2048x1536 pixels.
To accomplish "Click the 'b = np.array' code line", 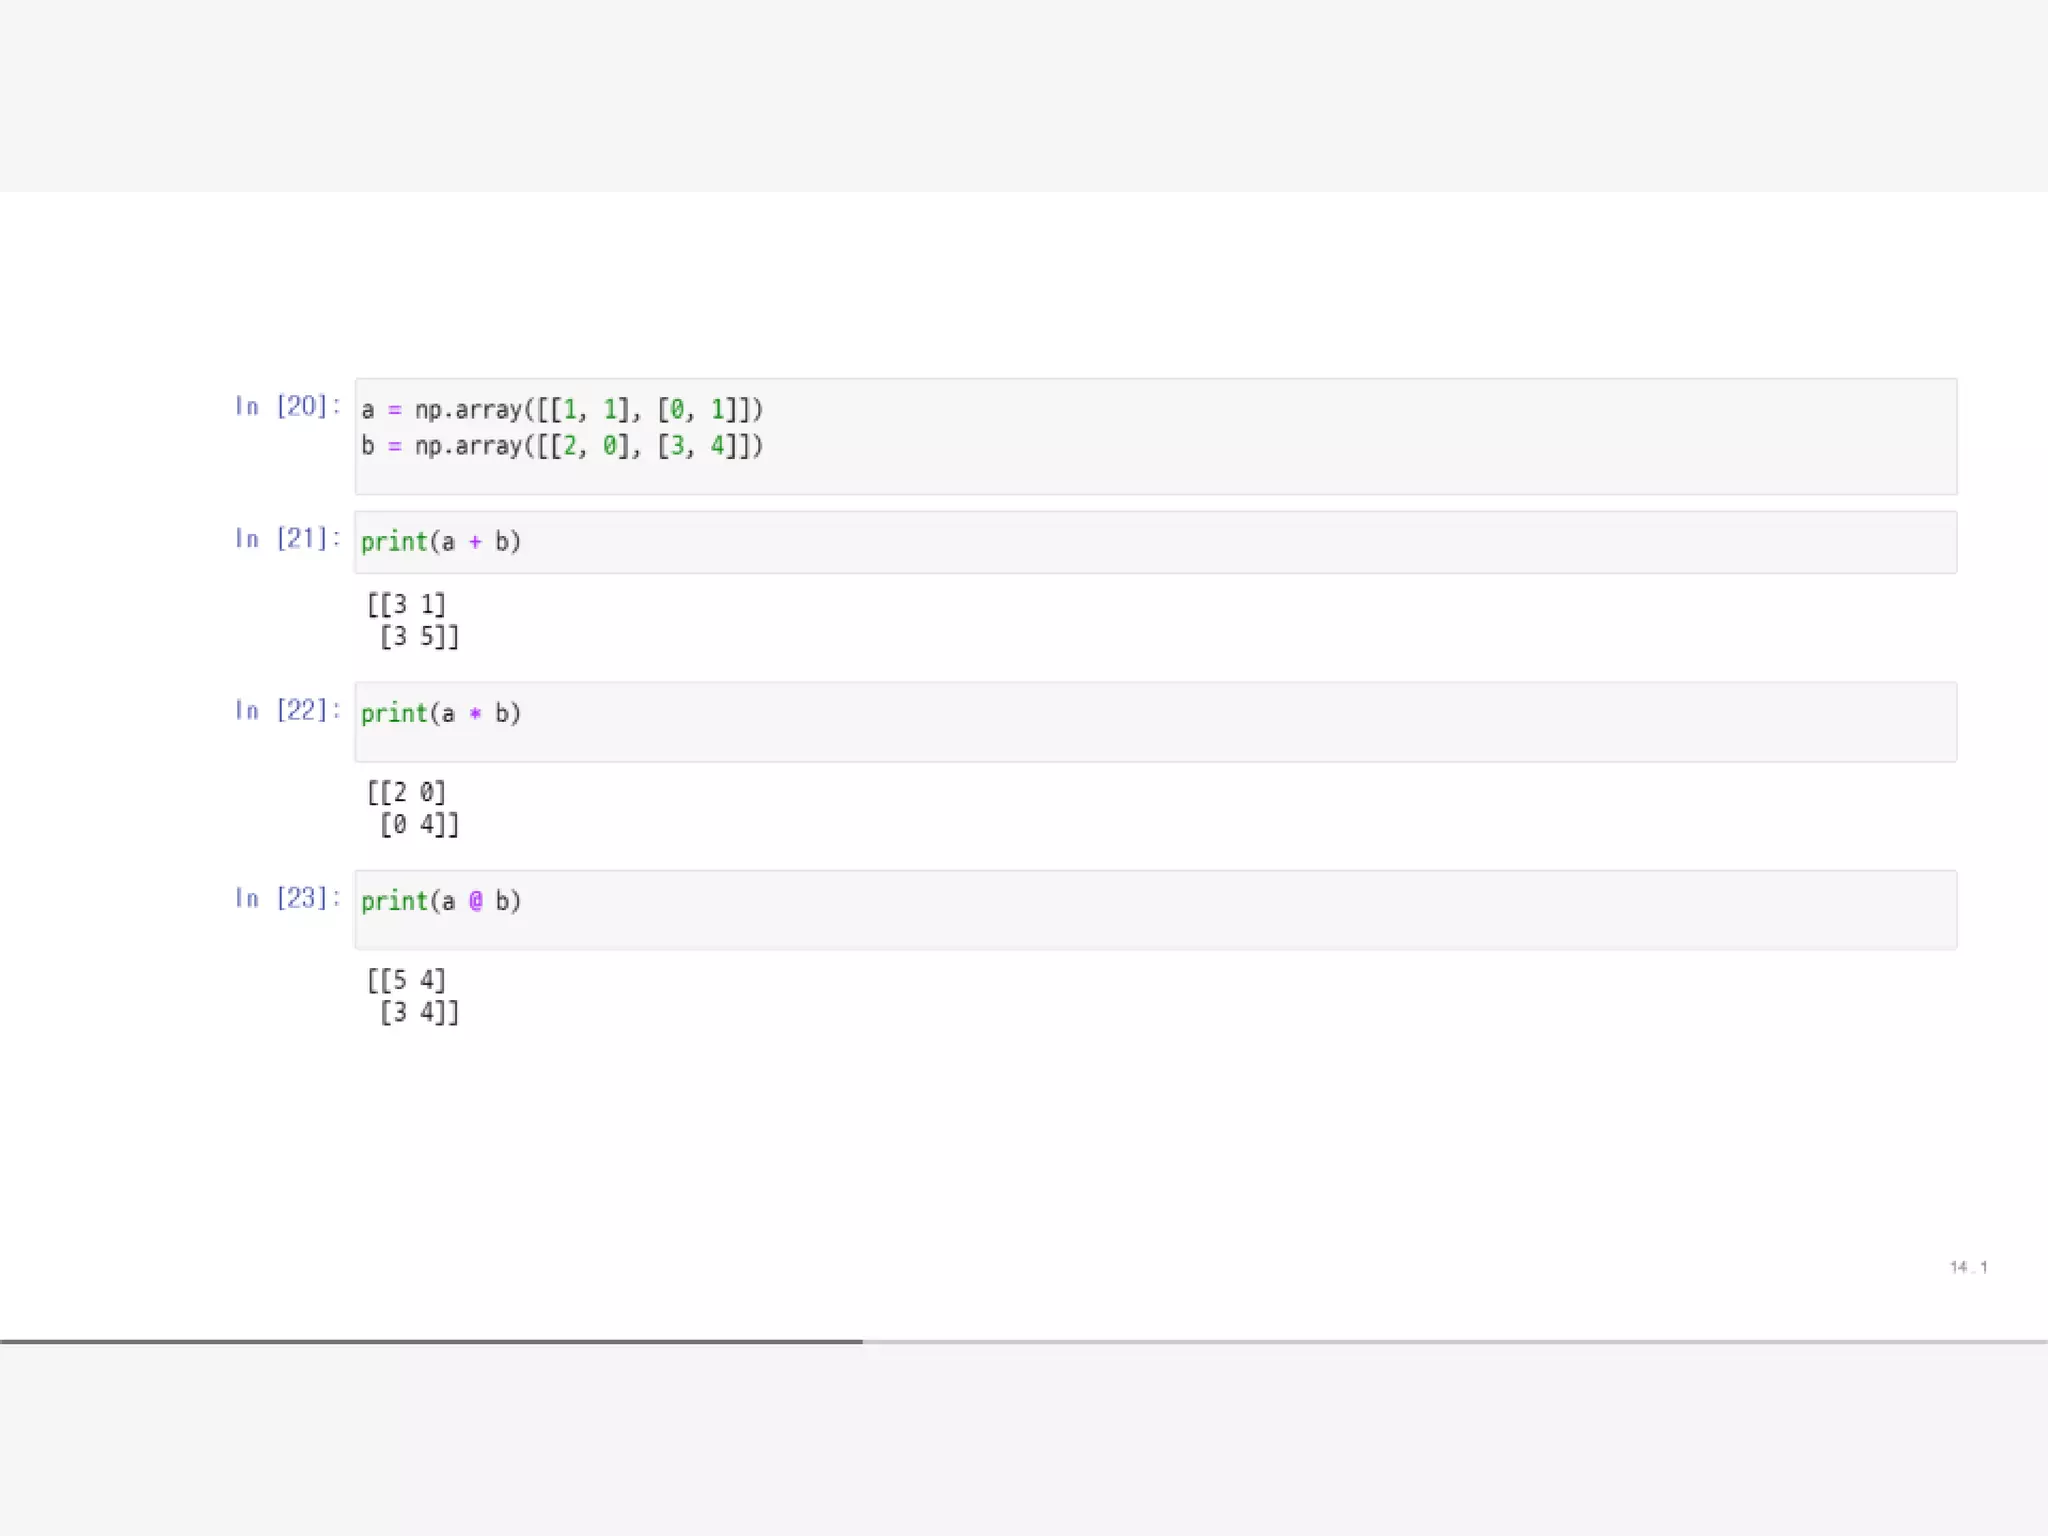I will tap(562, 446).
